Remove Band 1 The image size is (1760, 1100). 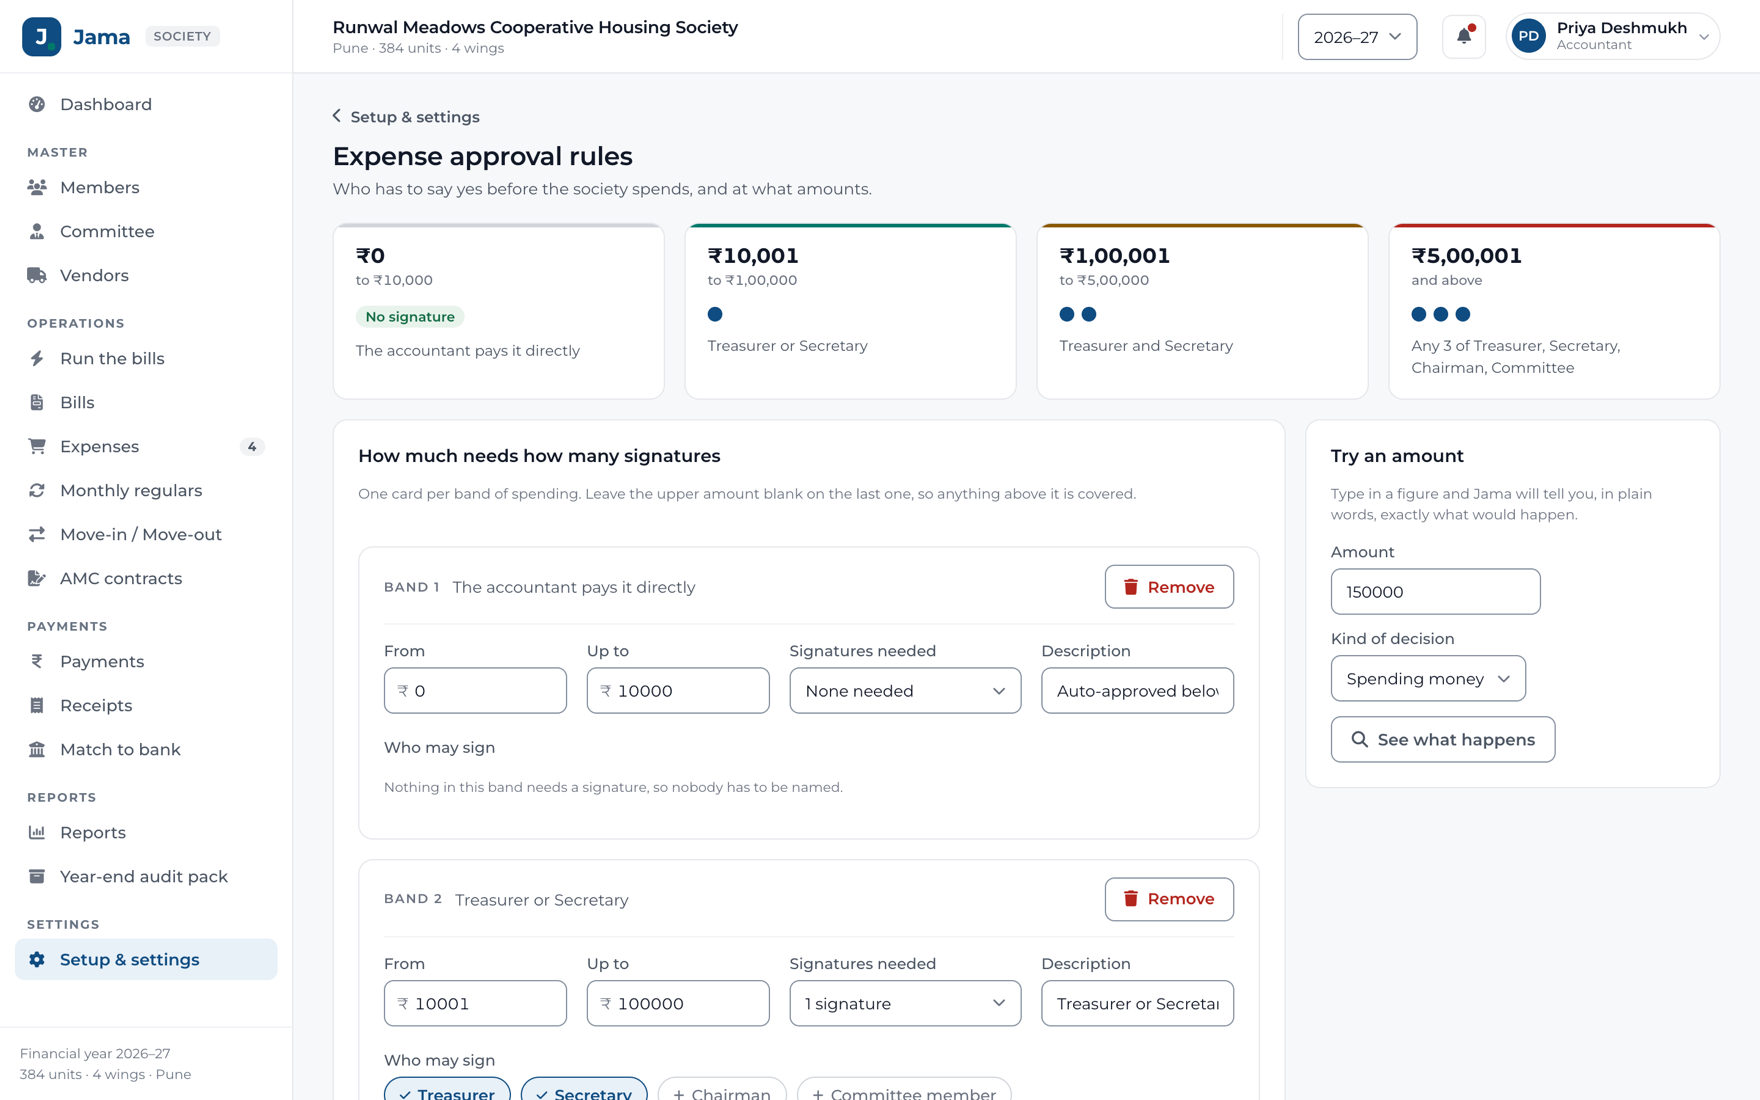click(1169, 587)
